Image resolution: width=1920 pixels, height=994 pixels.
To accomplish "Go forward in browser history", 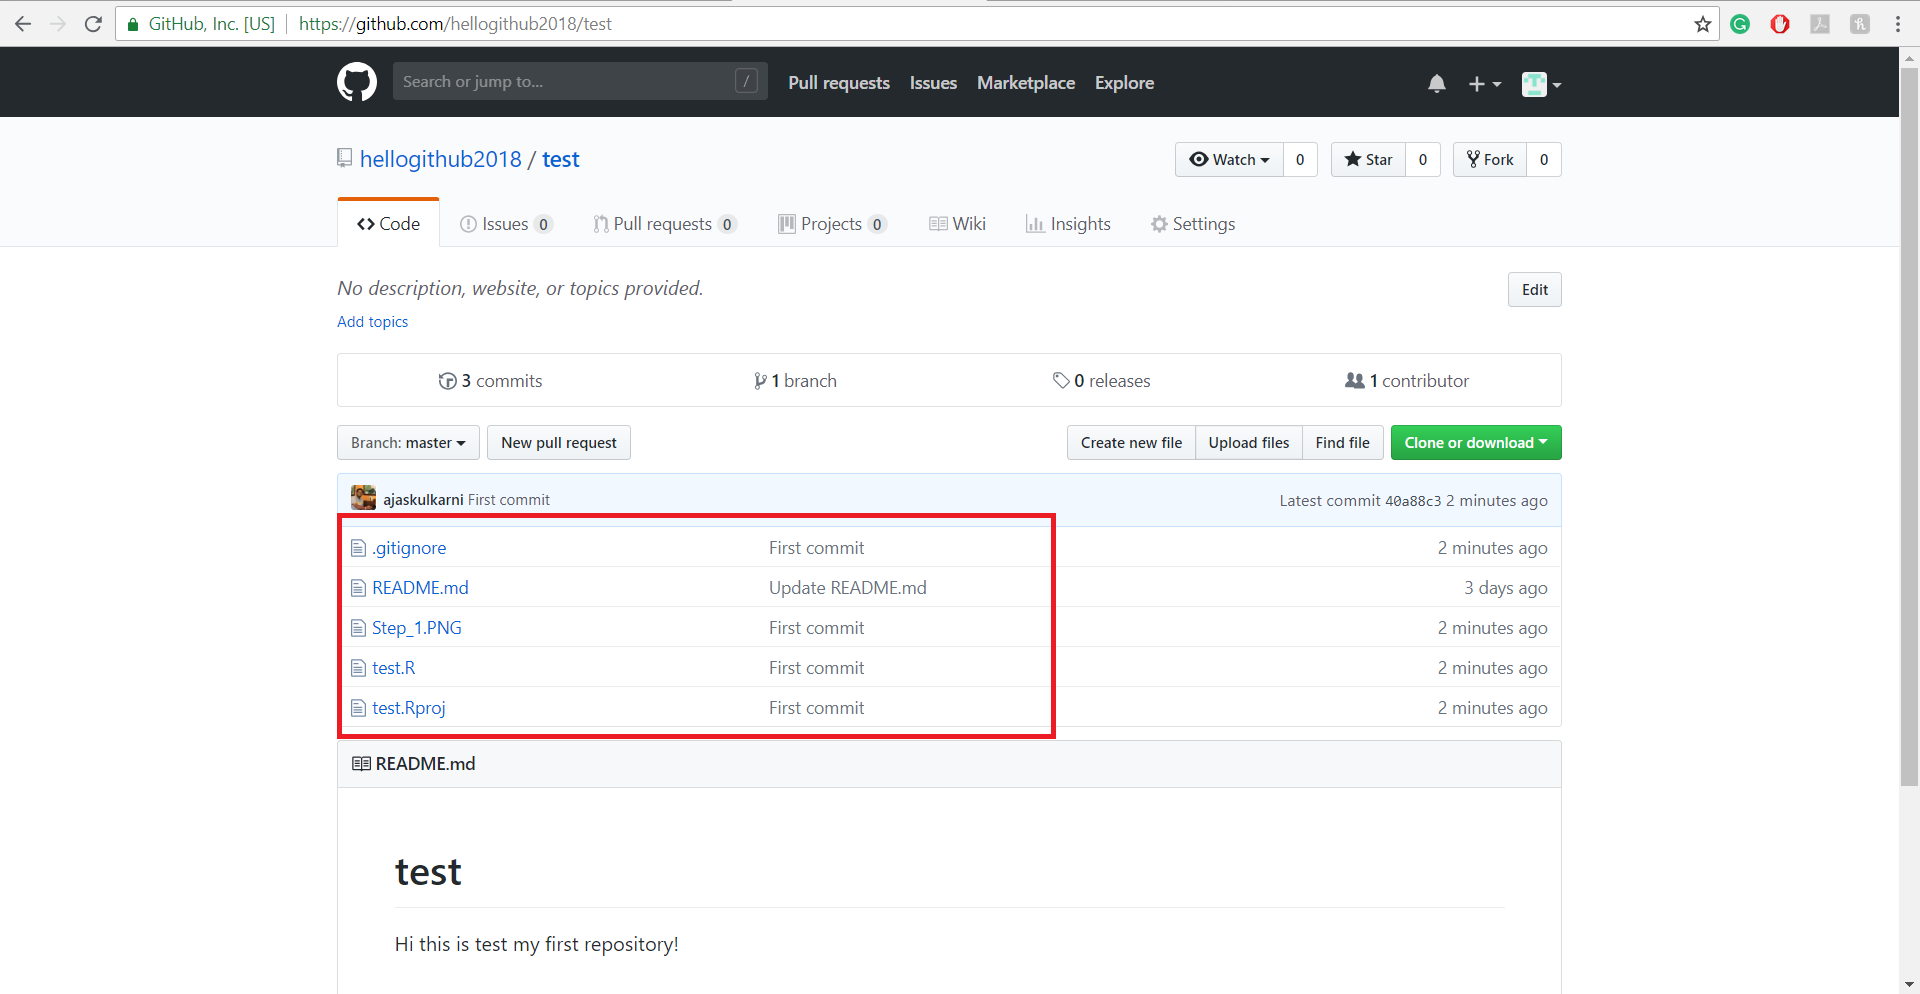I will click(x=58, y=24).
